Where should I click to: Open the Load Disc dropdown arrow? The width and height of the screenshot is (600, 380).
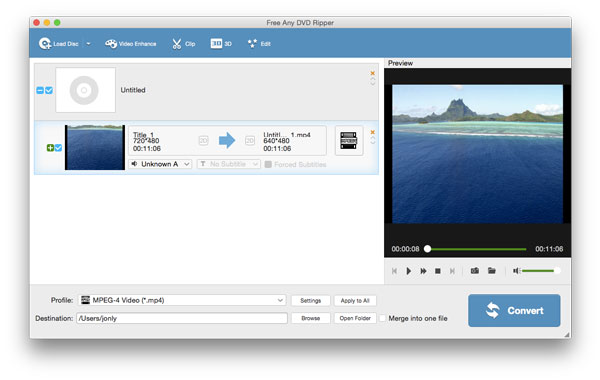(88, 44)
